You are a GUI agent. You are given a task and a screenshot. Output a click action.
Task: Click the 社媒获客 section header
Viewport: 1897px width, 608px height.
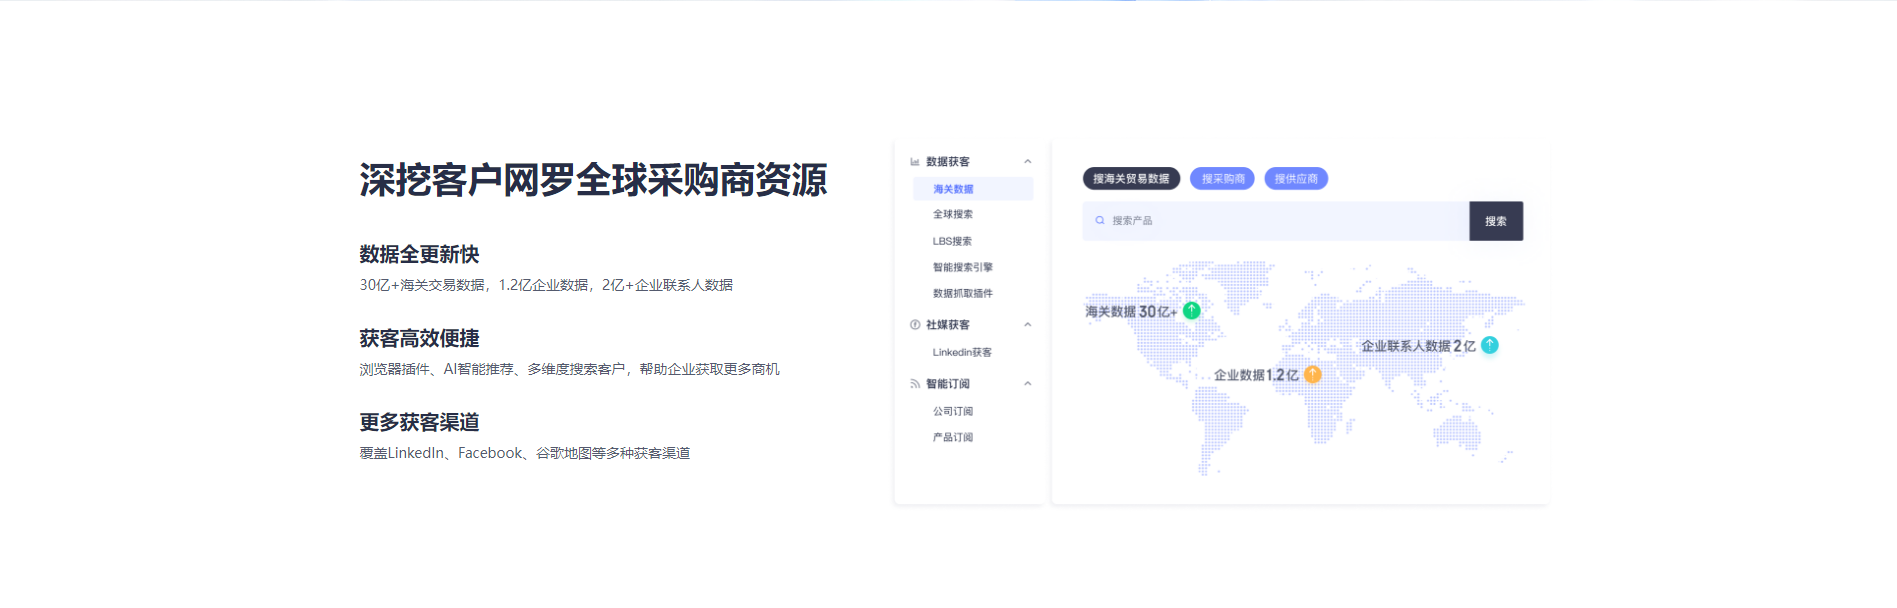947,325
